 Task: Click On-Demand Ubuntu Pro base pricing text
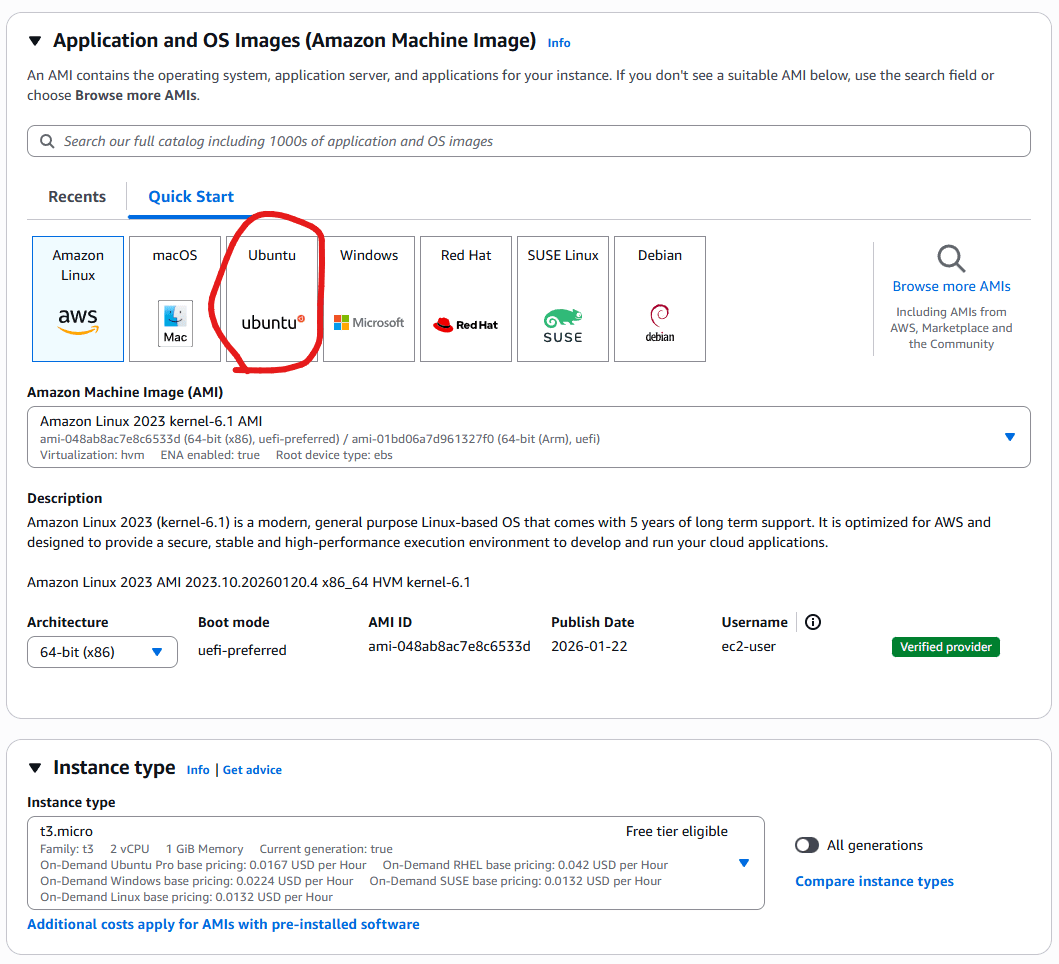[203, 865]
